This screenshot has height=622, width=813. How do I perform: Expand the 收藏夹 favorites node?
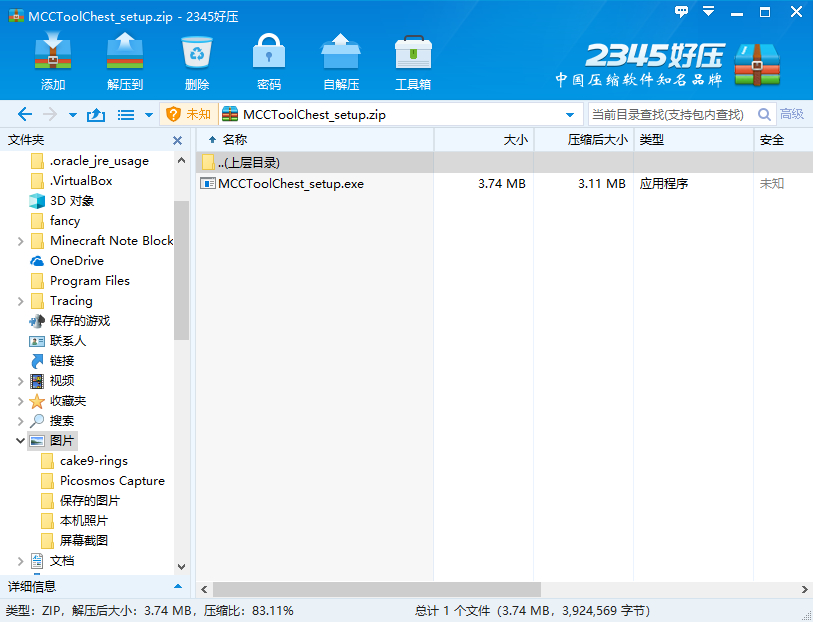pyautogui.click(x=20, y=401)
